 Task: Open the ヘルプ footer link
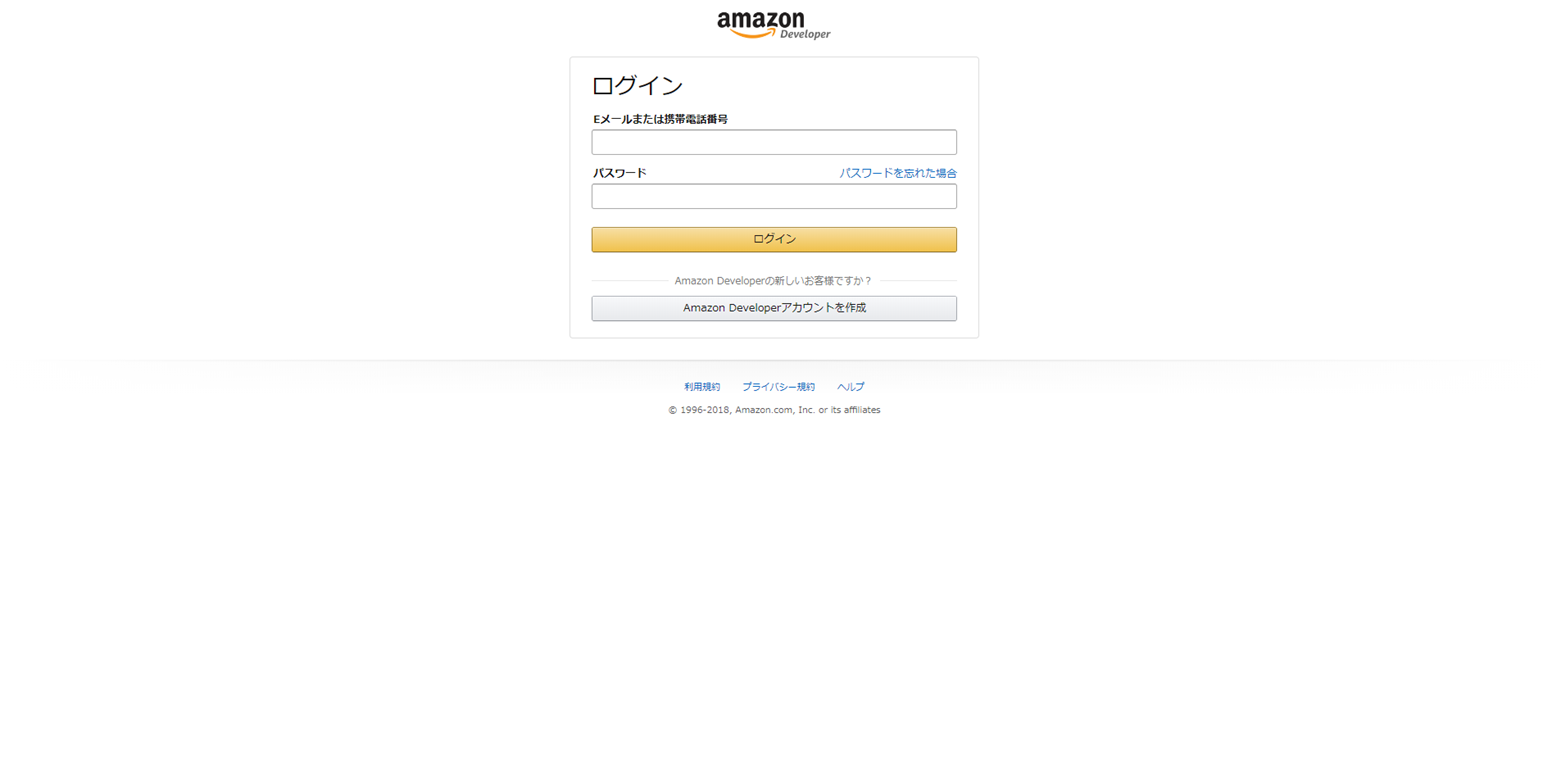point(851,386)
